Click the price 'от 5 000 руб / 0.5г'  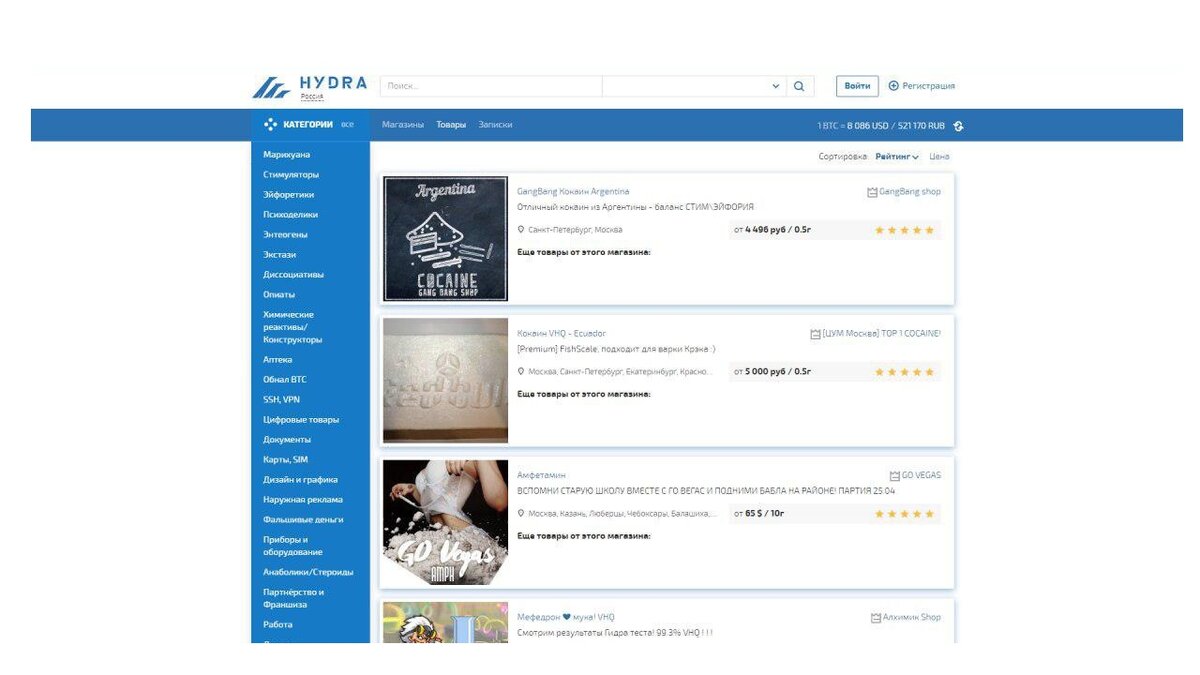point(772,372)
